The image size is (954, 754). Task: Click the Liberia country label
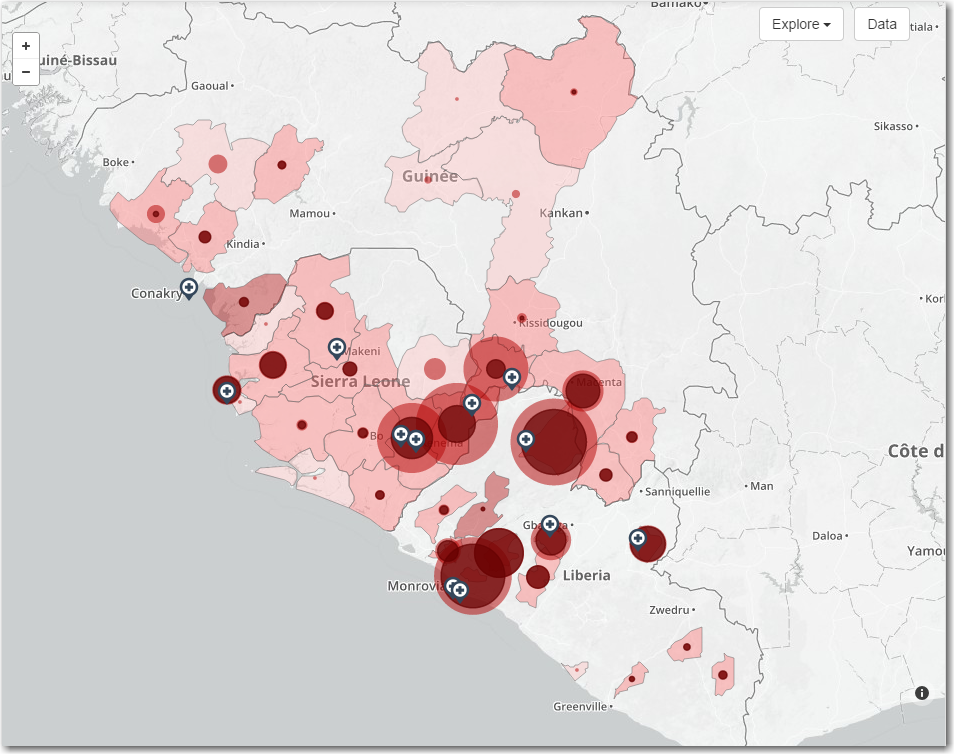pos(586,575)
